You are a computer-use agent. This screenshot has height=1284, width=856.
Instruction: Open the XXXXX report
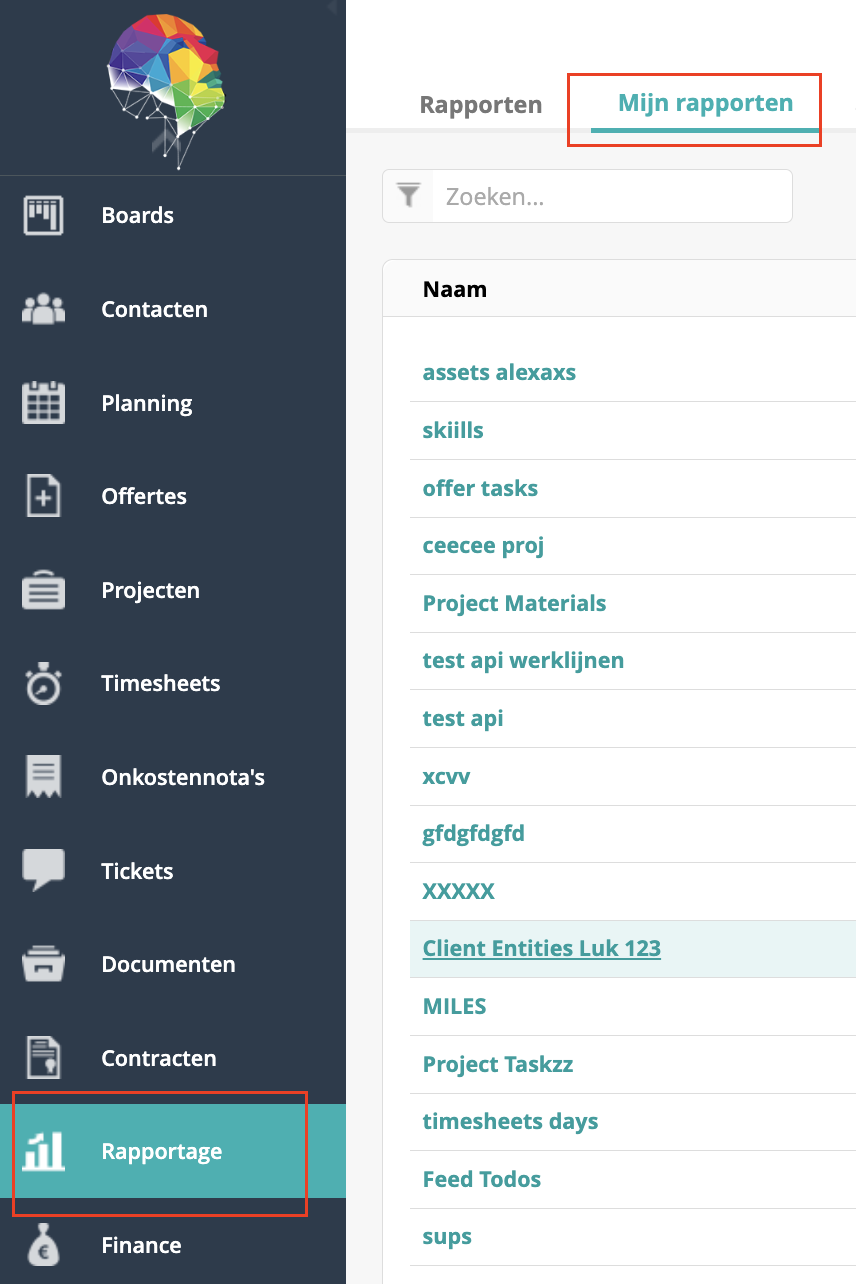point(459,891)
